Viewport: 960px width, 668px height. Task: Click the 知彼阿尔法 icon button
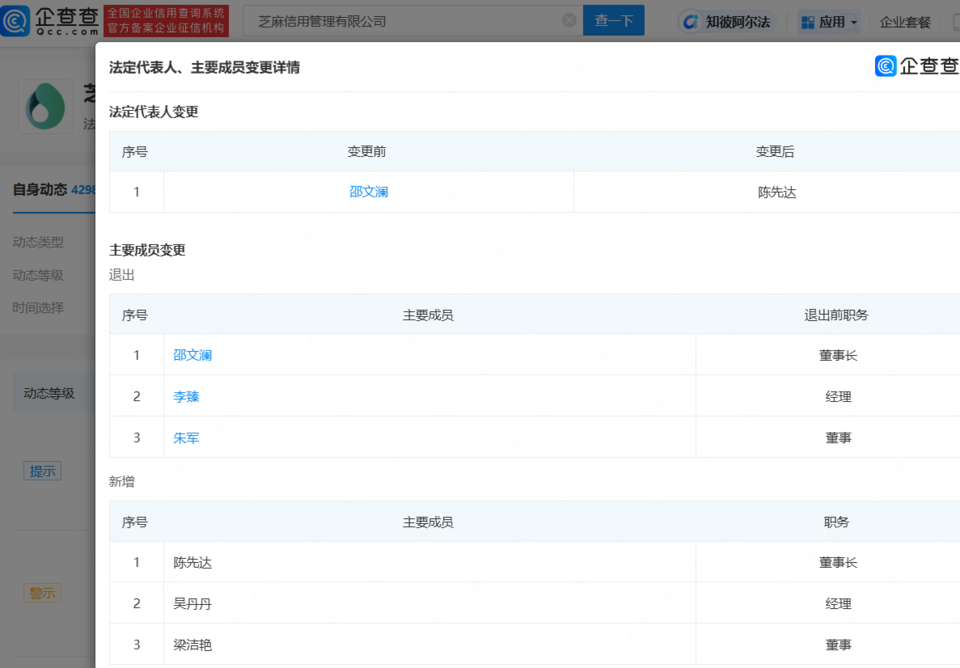690,22
